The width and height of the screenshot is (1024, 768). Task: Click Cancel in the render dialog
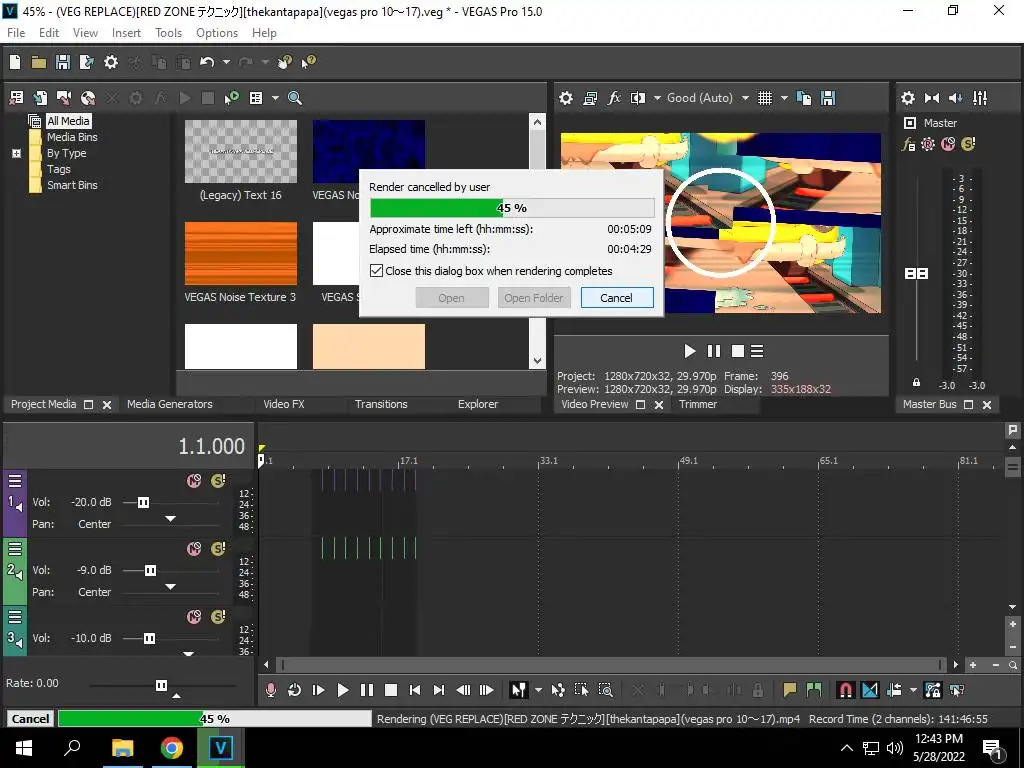(x=616, y=298)
